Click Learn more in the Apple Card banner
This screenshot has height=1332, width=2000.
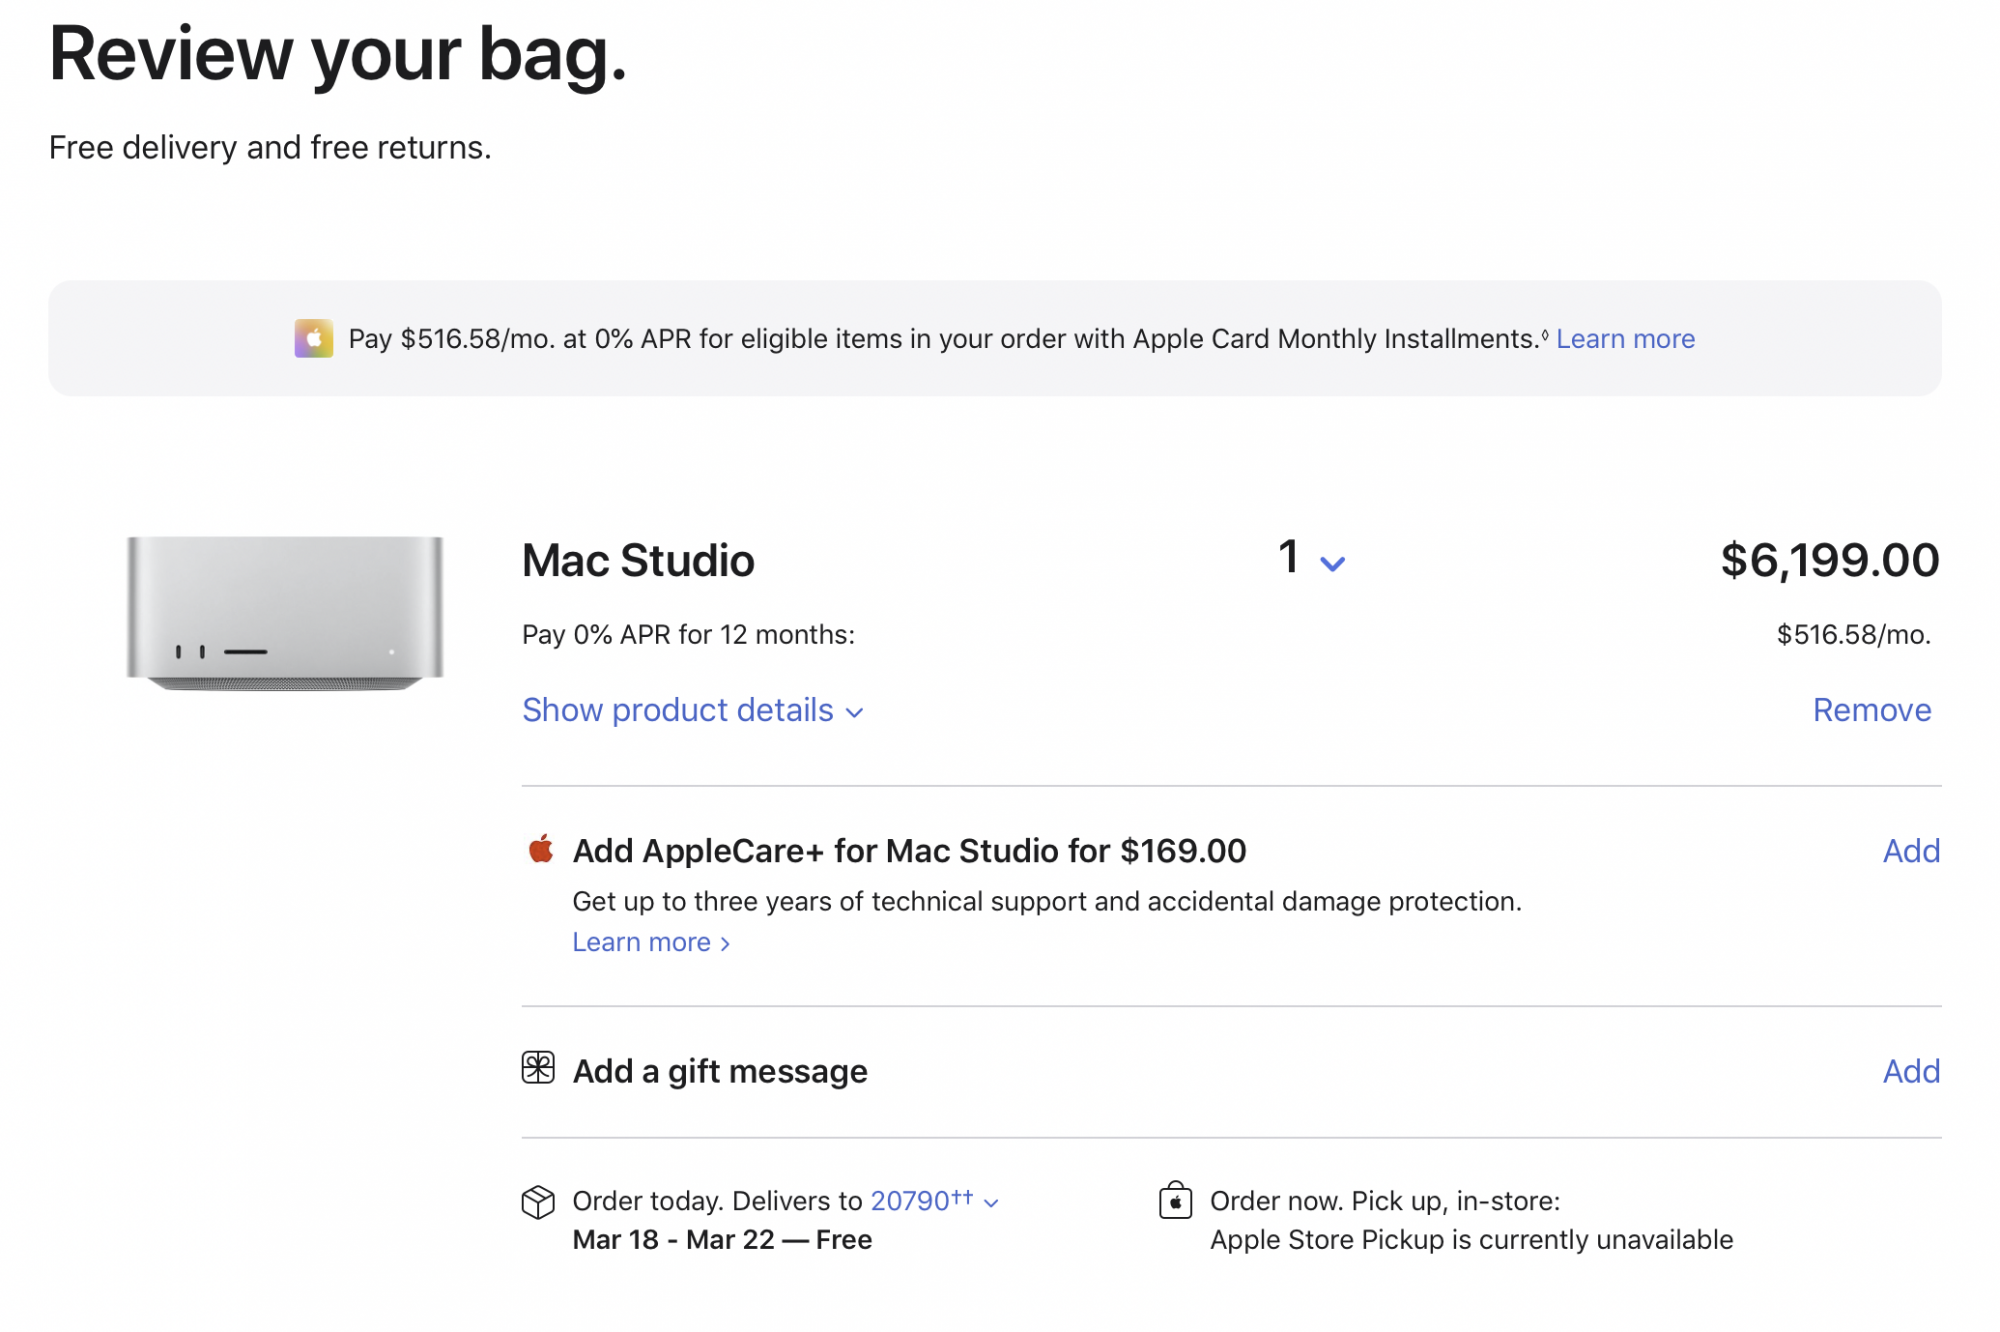tap(1625, 339)
